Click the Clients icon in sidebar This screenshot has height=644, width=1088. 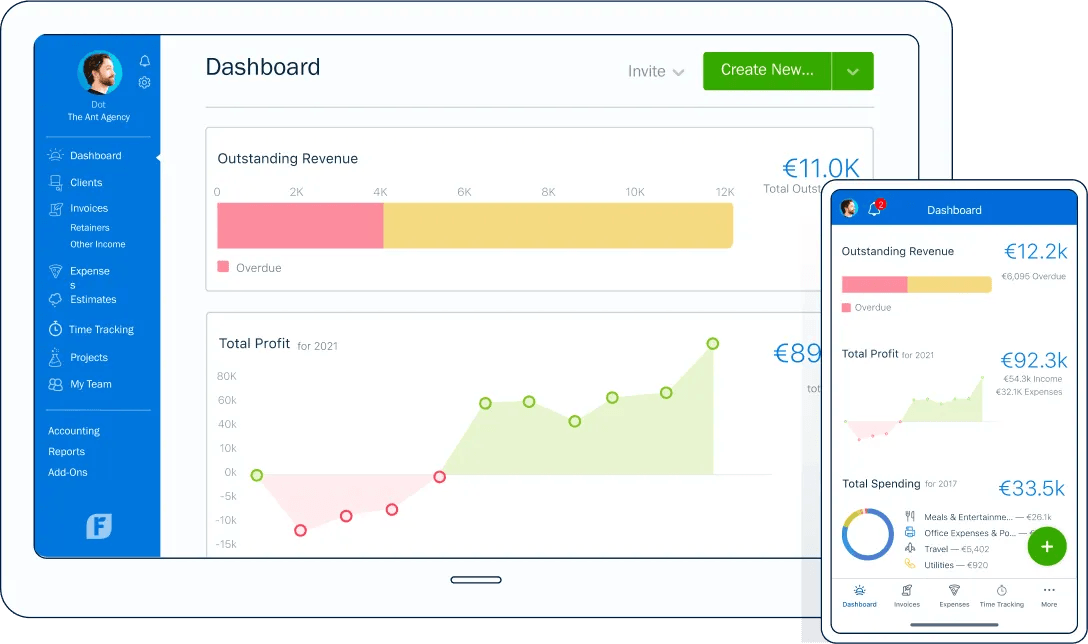click(56, 183)
